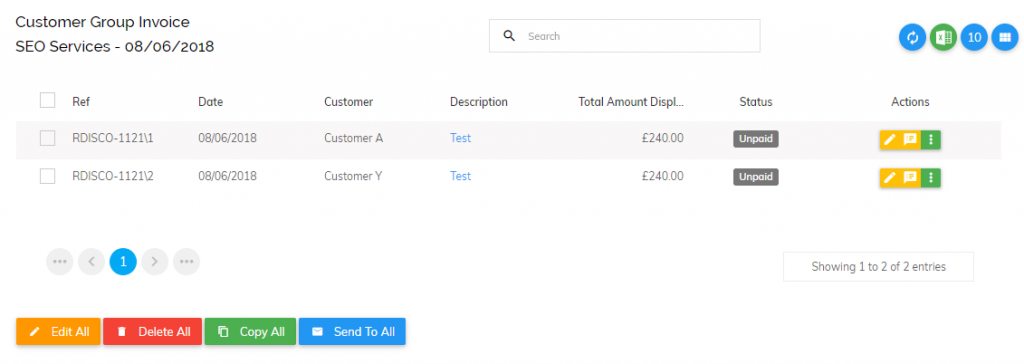Sort table by Date column header
Viewport: 1024px width, 364px height.
pyautogui.click(x=210, y=102)
